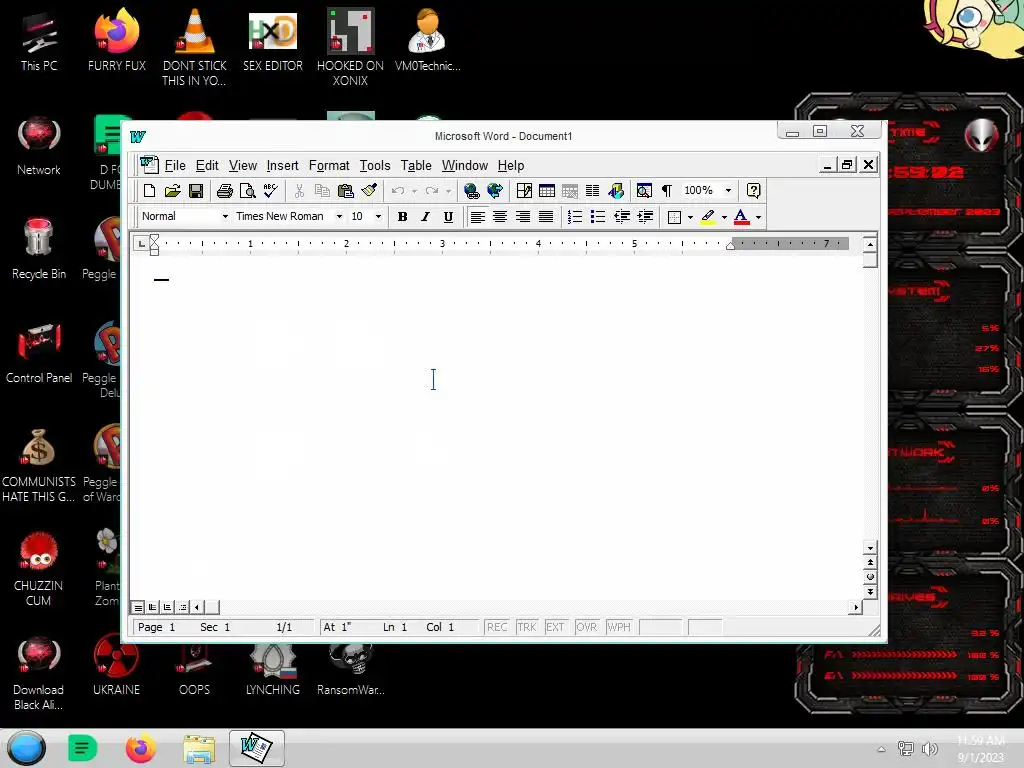Toggle Bold formatting
The image size is (1024, 768).
click(x=402, y=217)
